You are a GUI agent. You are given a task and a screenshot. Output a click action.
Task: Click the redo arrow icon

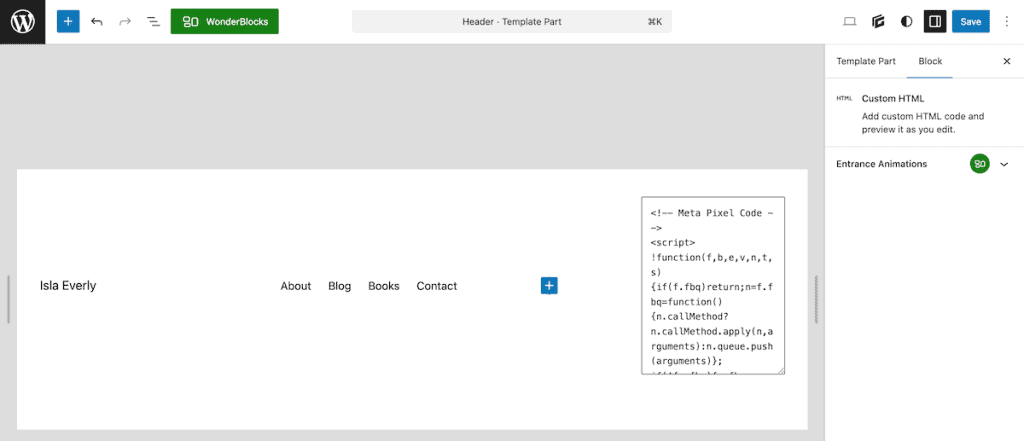pyautogui.click(x=125, y=22)
